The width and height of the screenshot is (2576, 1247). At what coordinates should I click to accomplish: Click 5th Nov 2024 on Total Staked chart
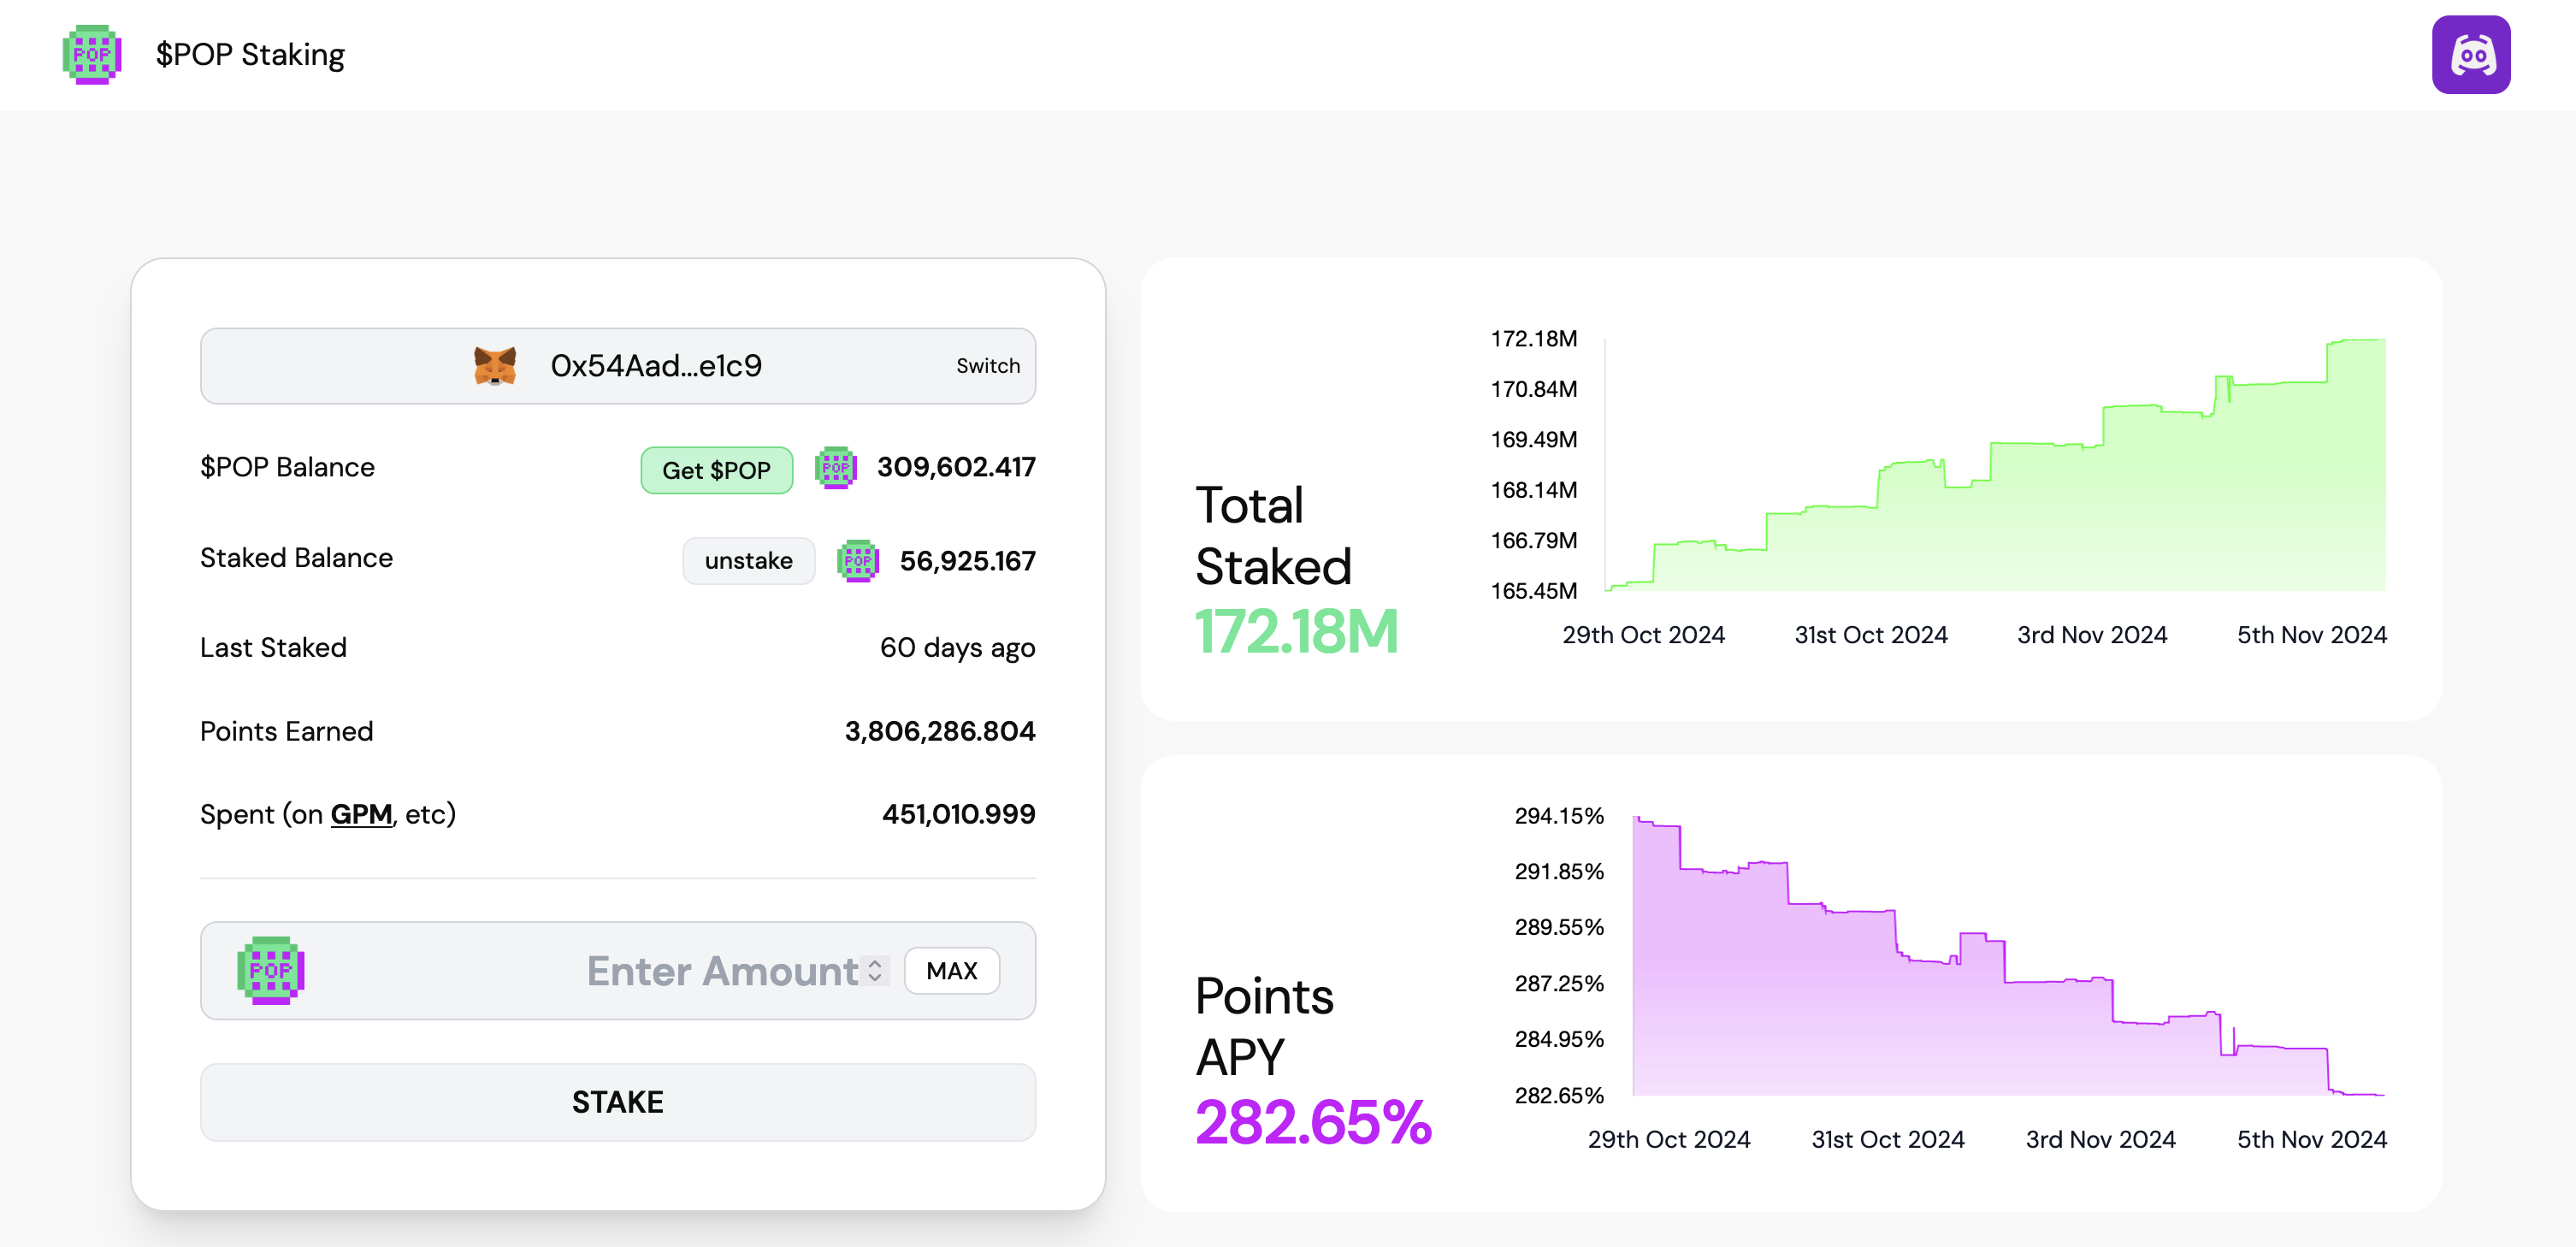[x=2311, y=635]
